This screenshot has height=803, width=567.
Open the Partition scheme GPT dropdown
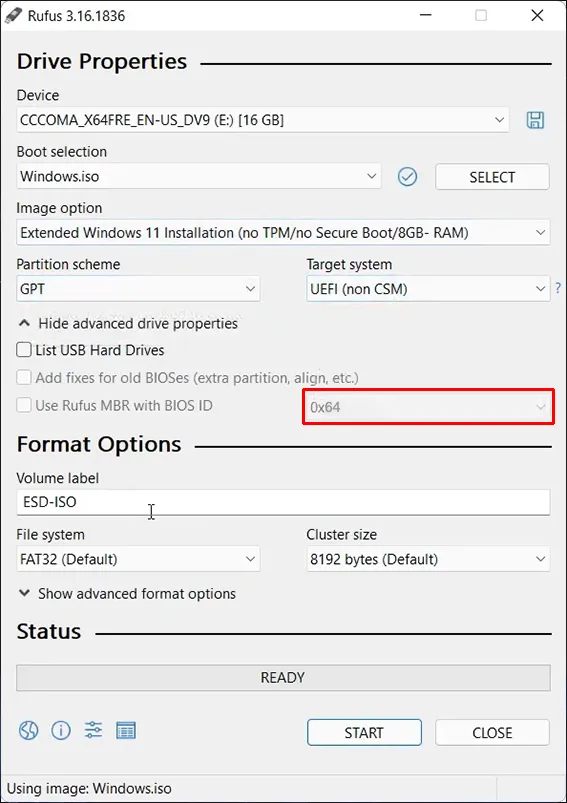(138, 289)
